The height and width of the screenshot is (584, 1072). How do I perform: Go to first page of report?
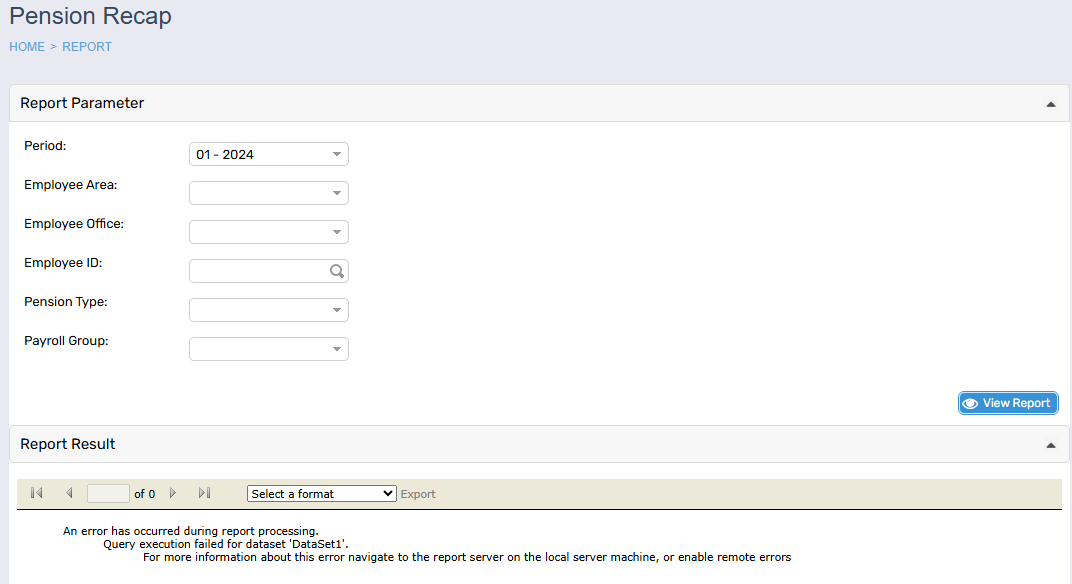37,493
